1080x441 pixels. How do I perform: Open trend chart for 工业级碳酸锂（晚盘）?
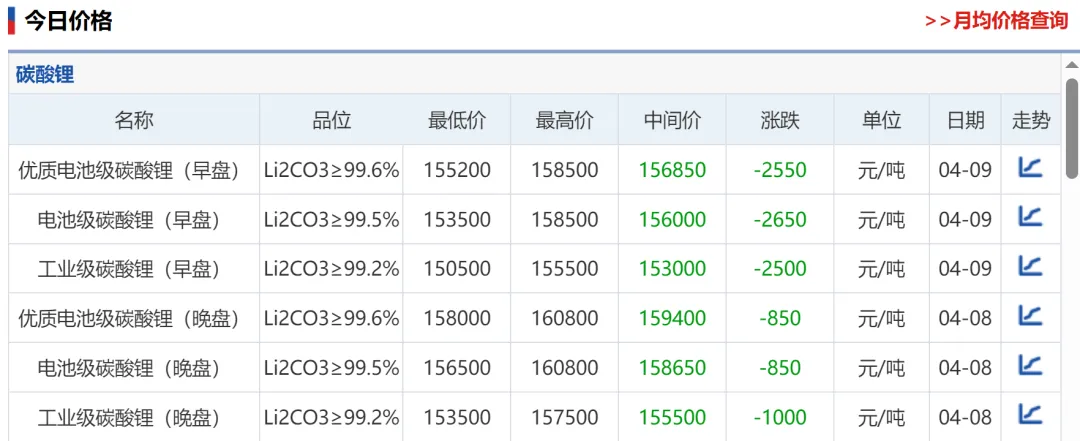pos(1030,414)
